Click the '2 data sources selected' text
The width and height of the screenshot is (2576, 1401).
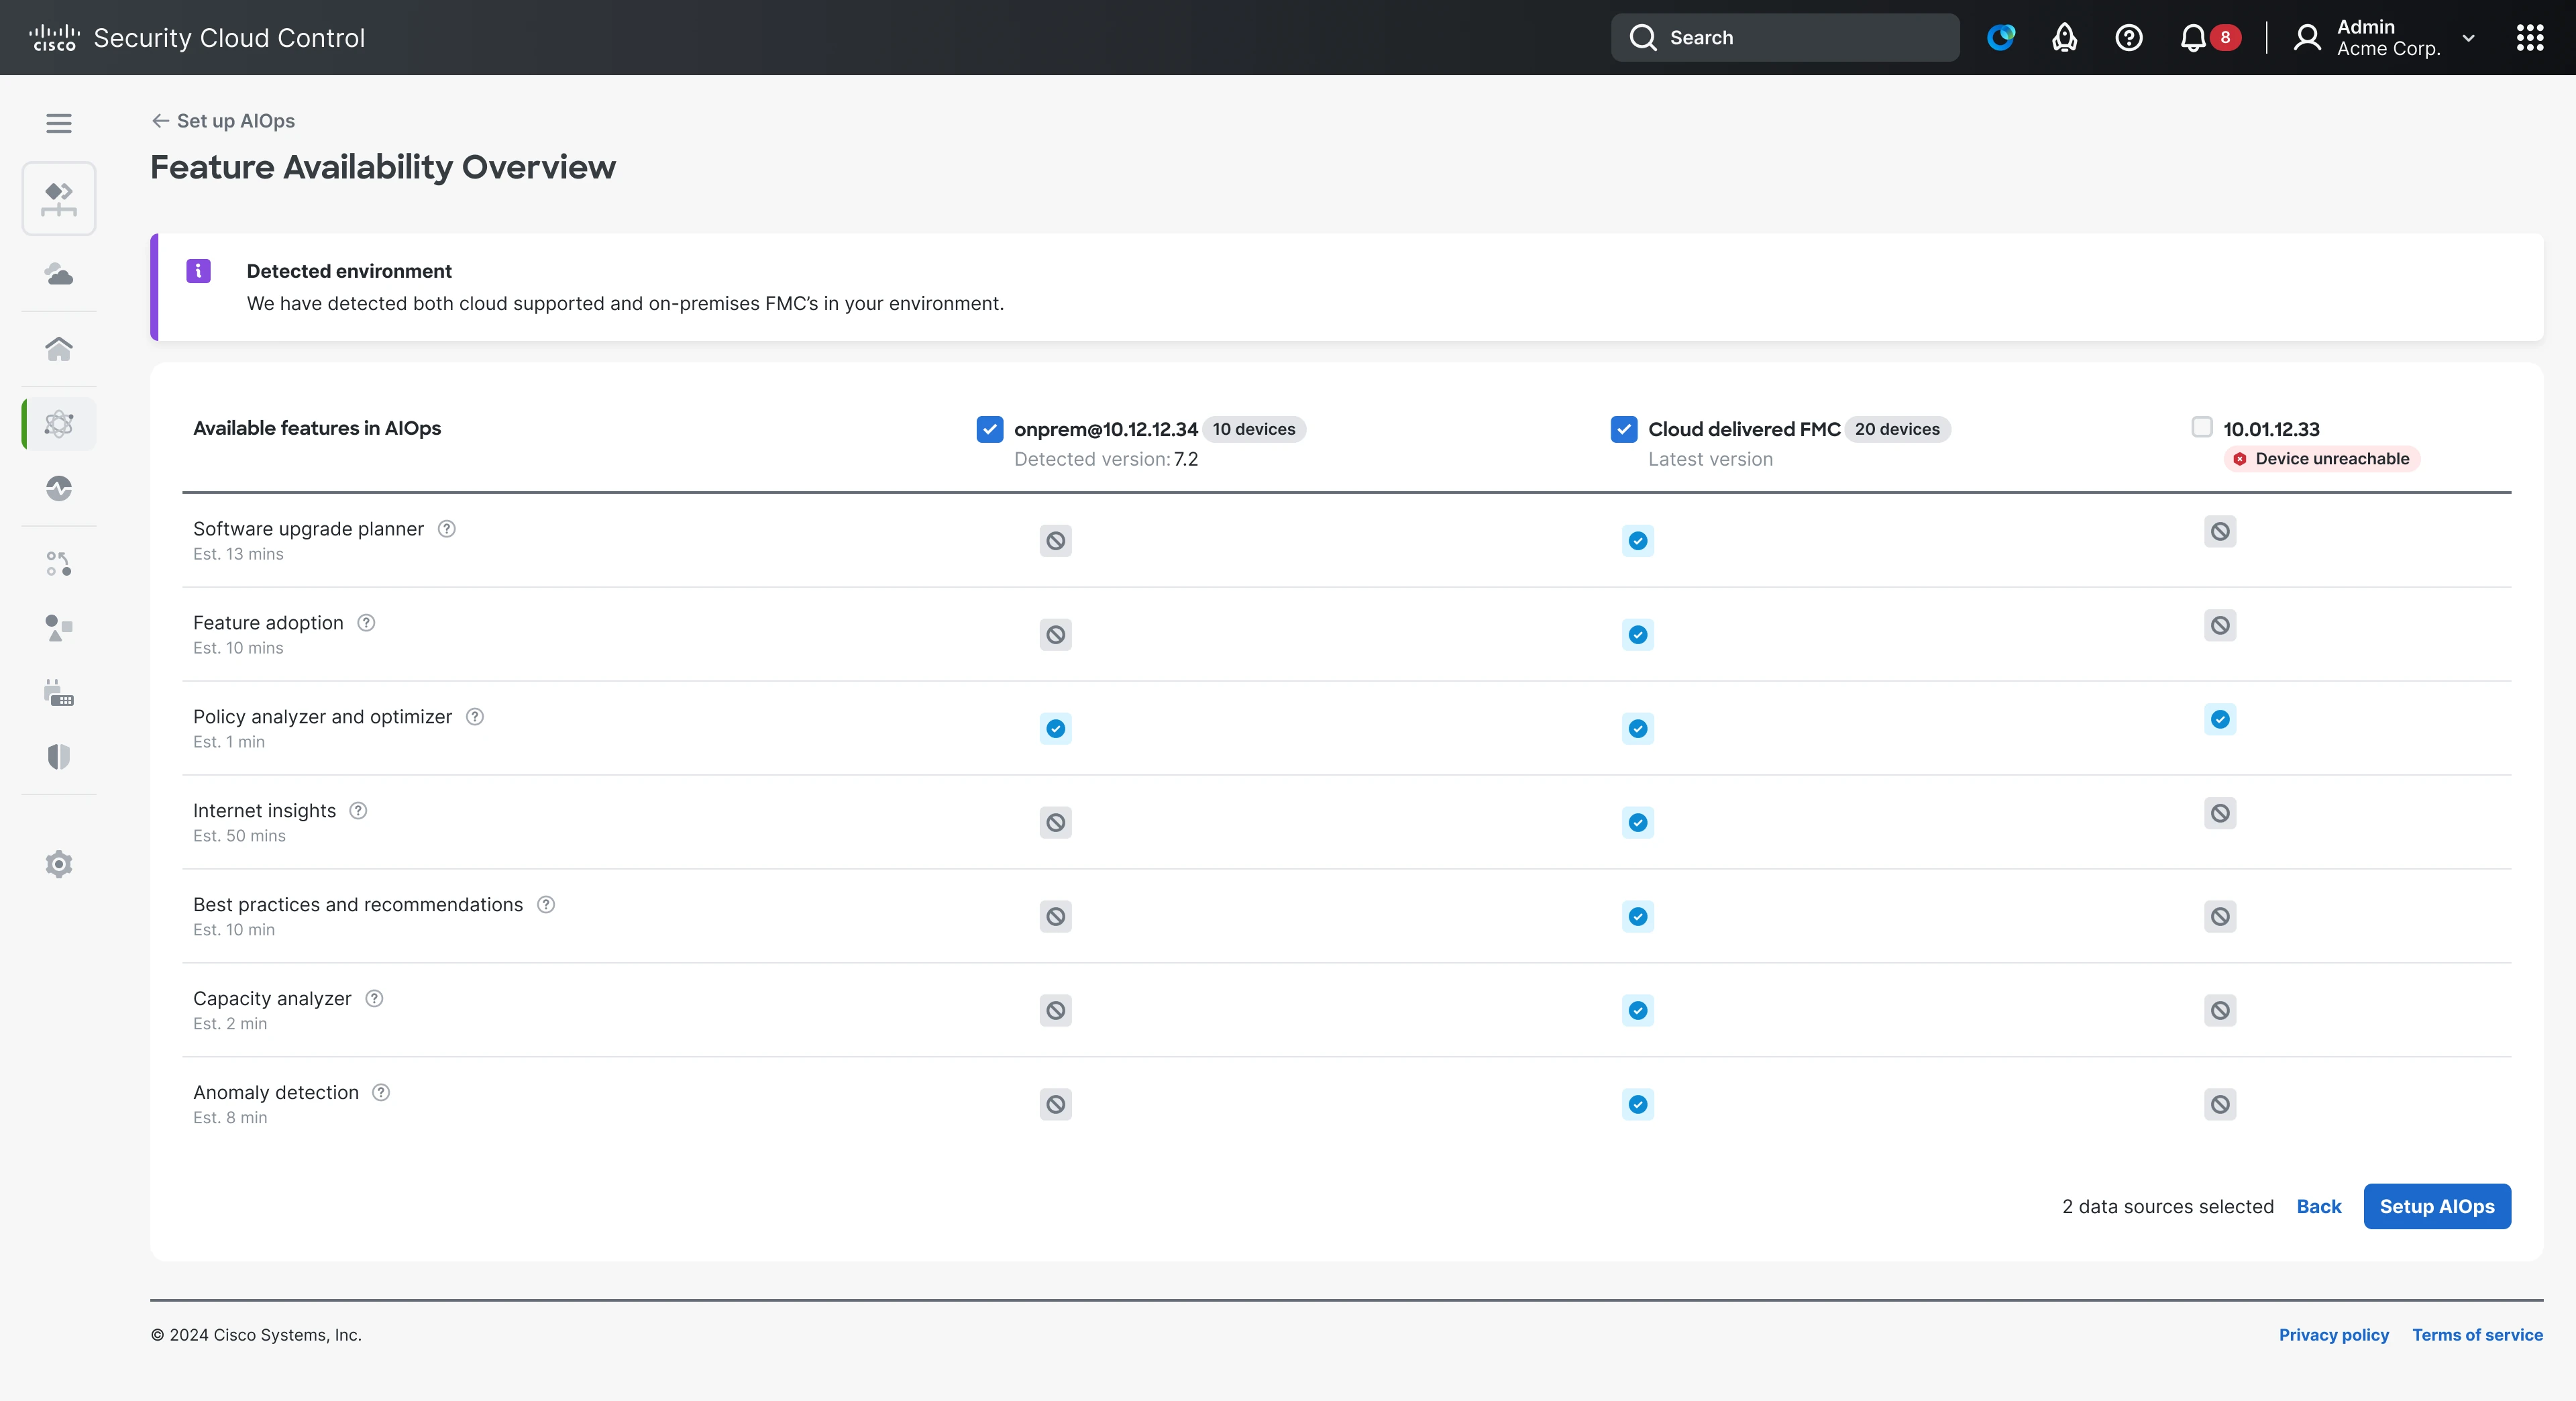point(2168,1207)
